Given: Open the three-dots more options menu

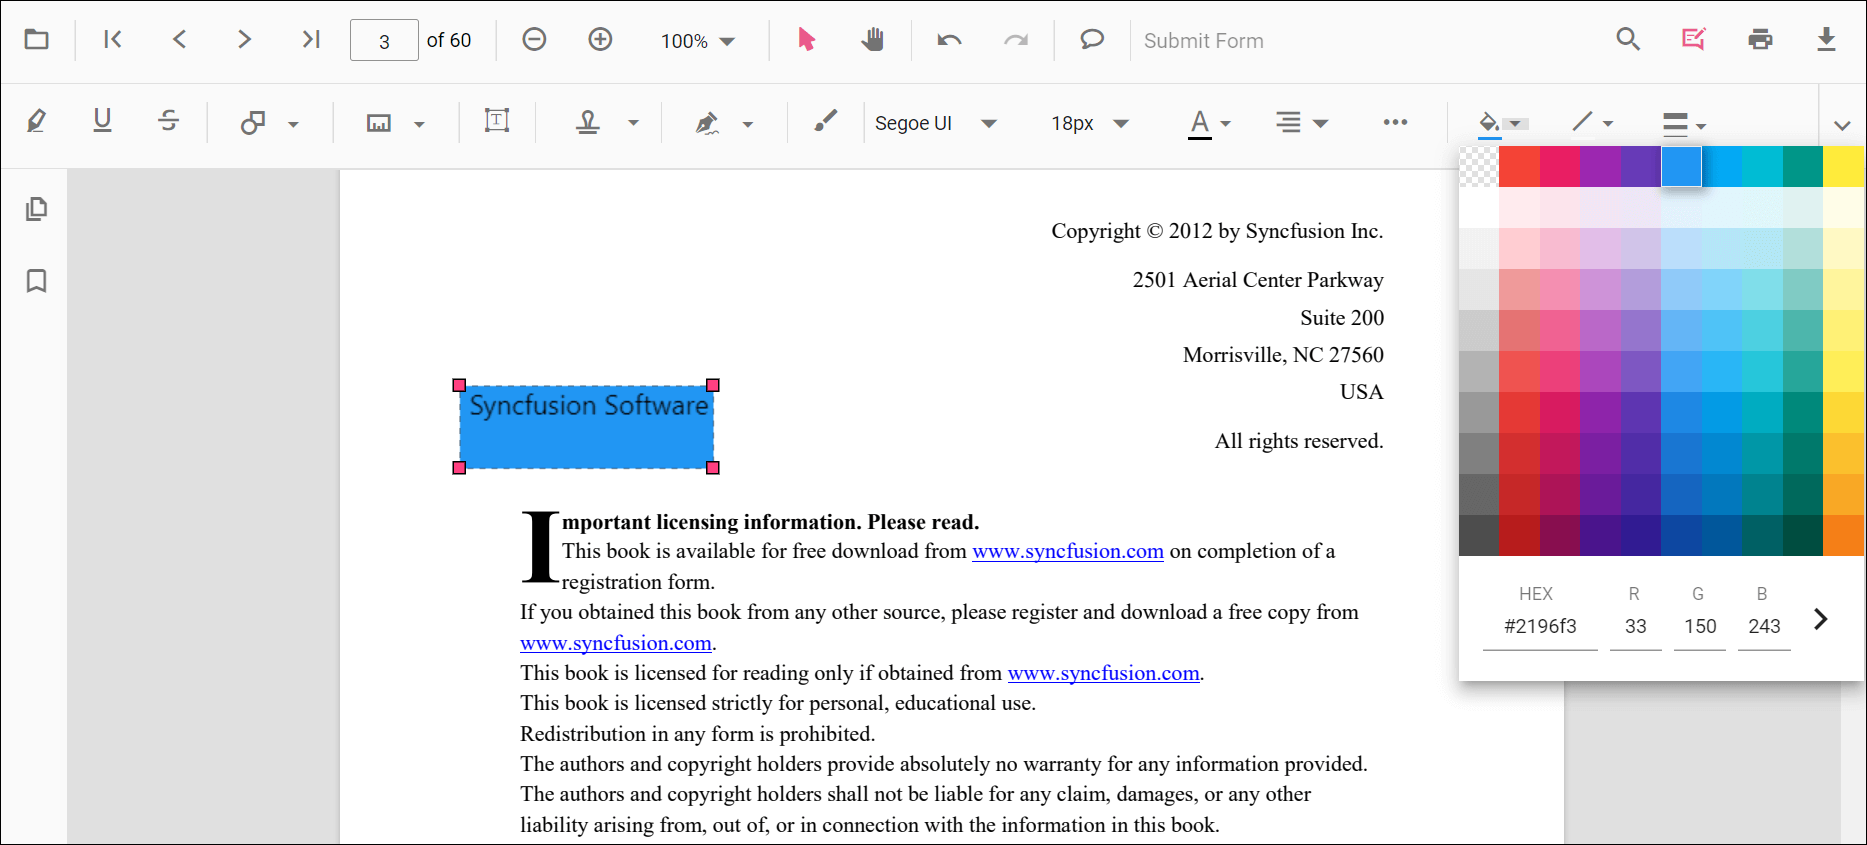Looking at the screenshot, I should pyautogui.click(x=1395, y=122).
